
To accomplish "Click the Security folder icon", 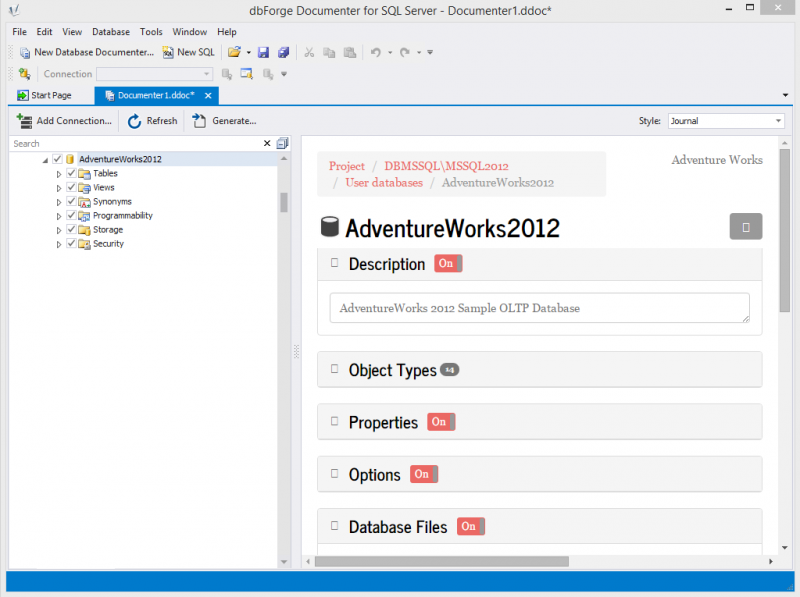I will point(84,244).
